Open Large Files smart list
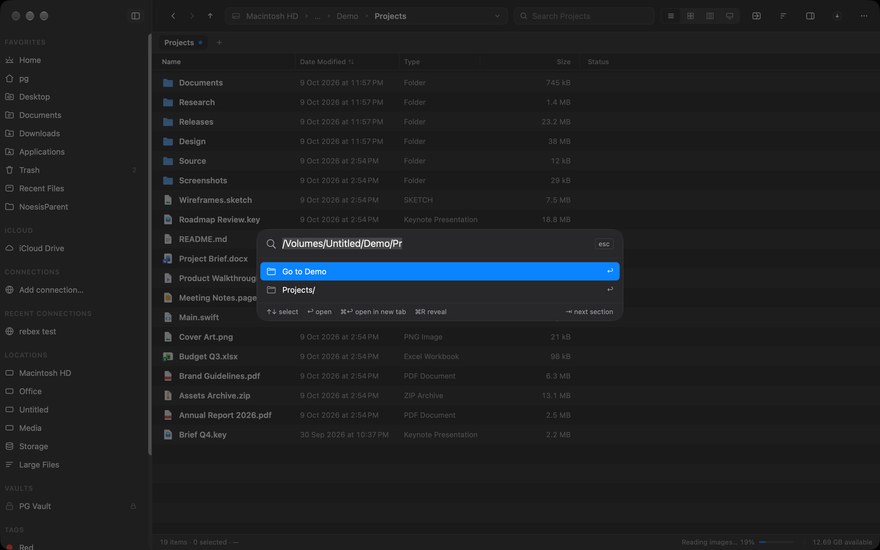The image size is (880, 550). click(39, 465)
